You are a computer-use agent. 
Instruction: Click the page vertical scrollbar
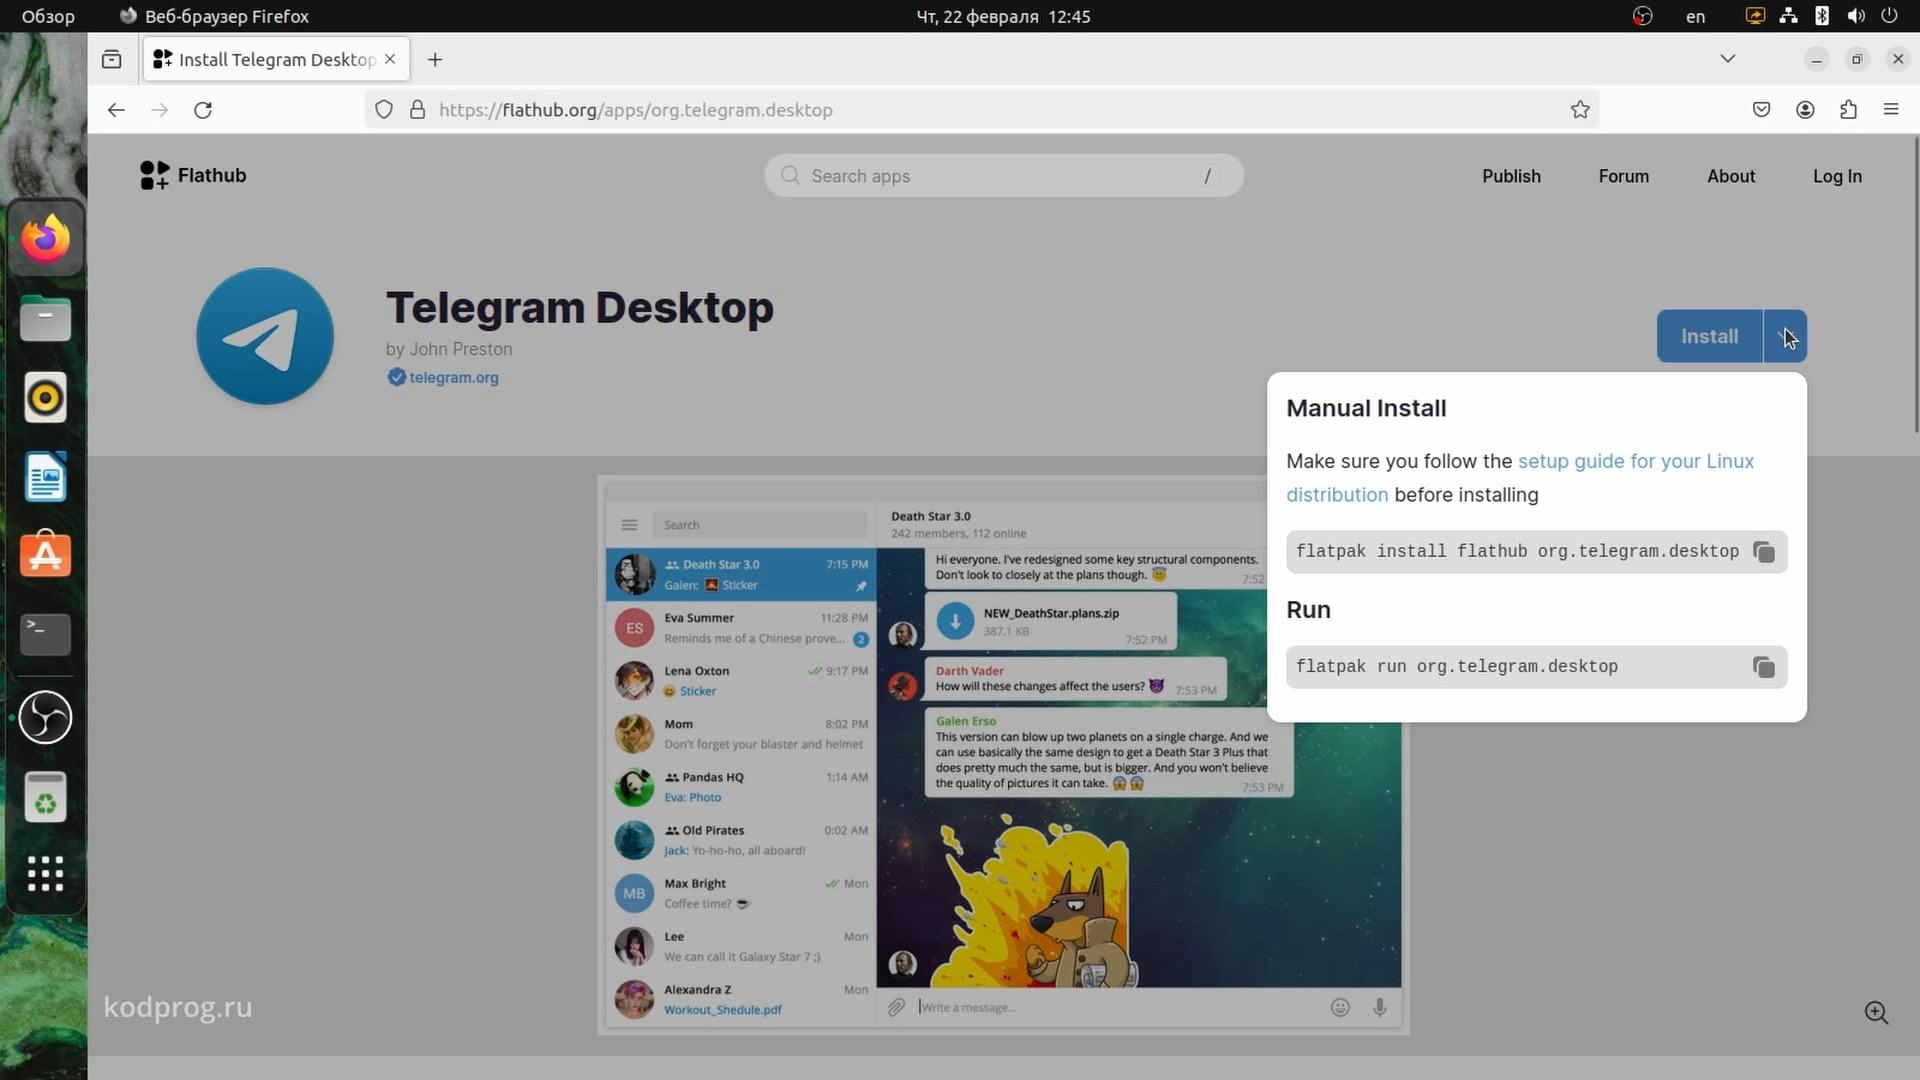(x=1915, y=285)
